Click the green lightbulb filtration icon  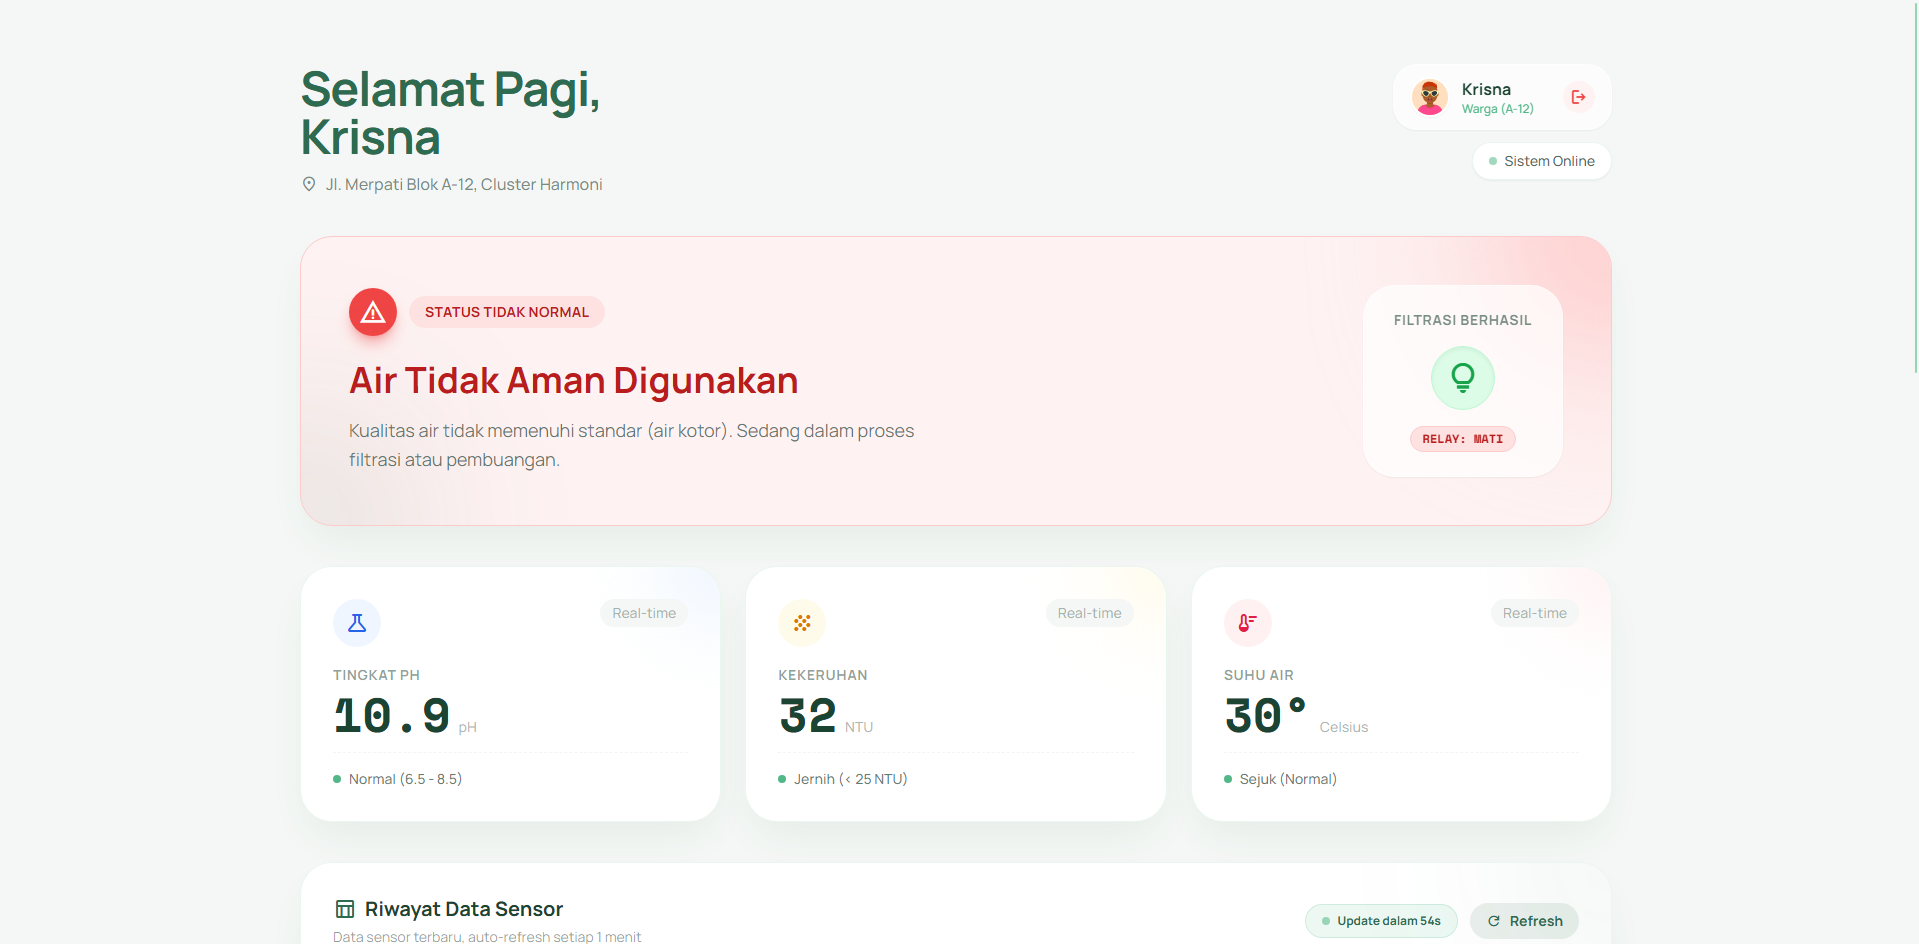[x=1463, y=378]
